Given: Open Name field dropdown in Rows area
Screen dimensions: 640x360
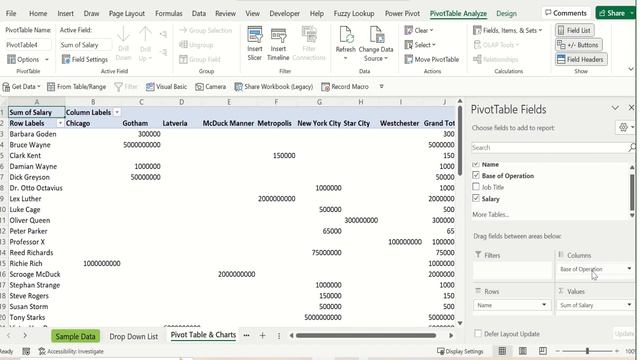Looking at the screenshot, I should (544, 305).
